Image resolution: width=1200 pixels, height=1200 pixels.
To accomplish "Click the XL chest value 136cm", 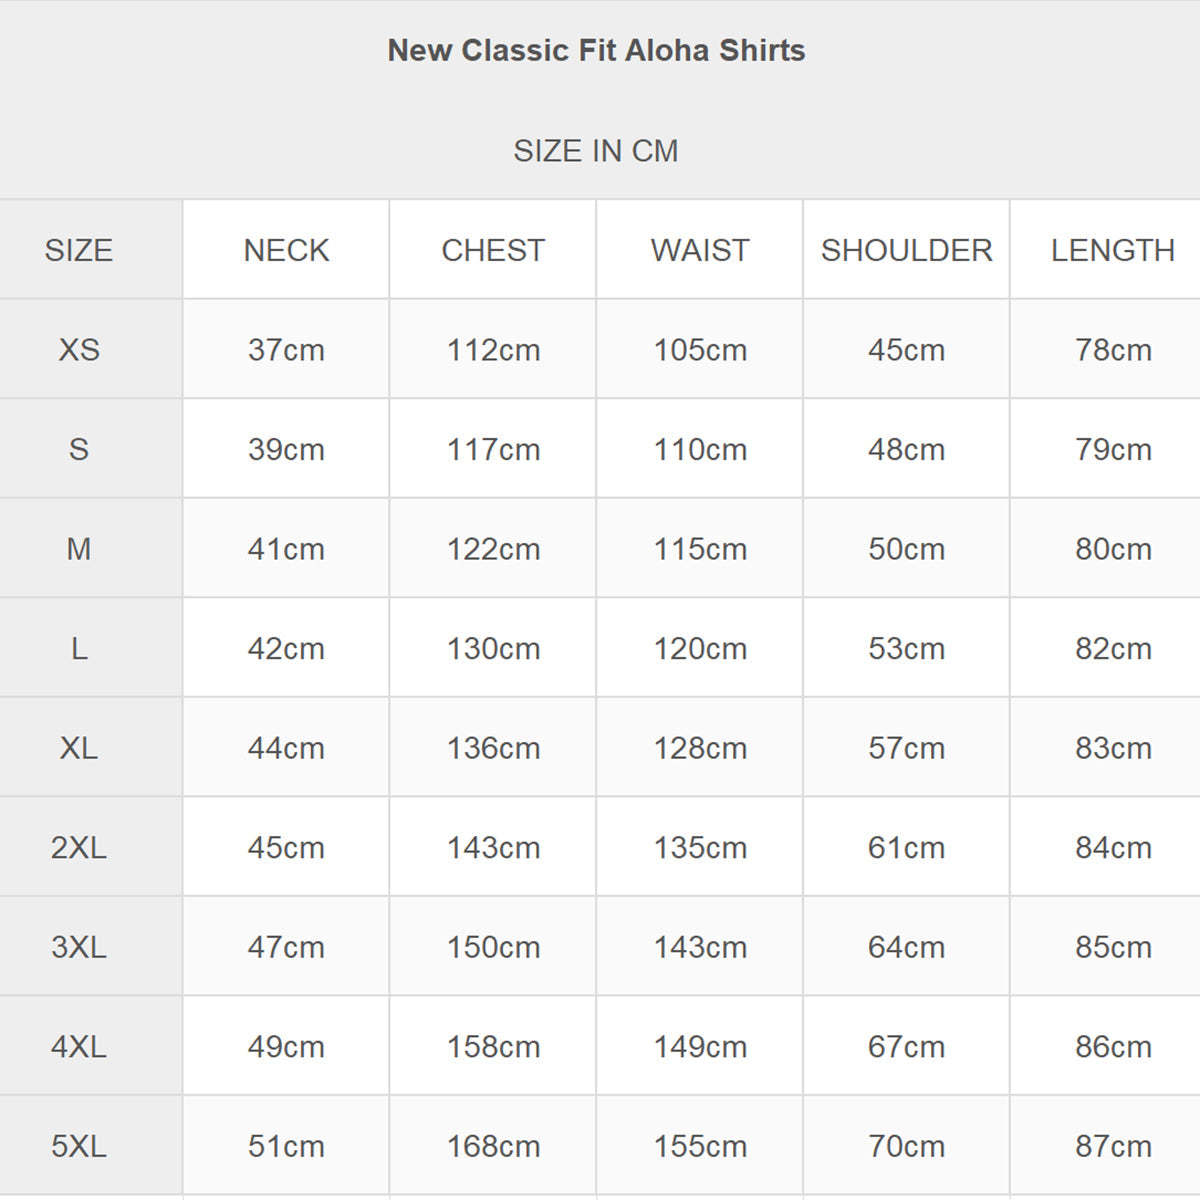I will [493, 748].
